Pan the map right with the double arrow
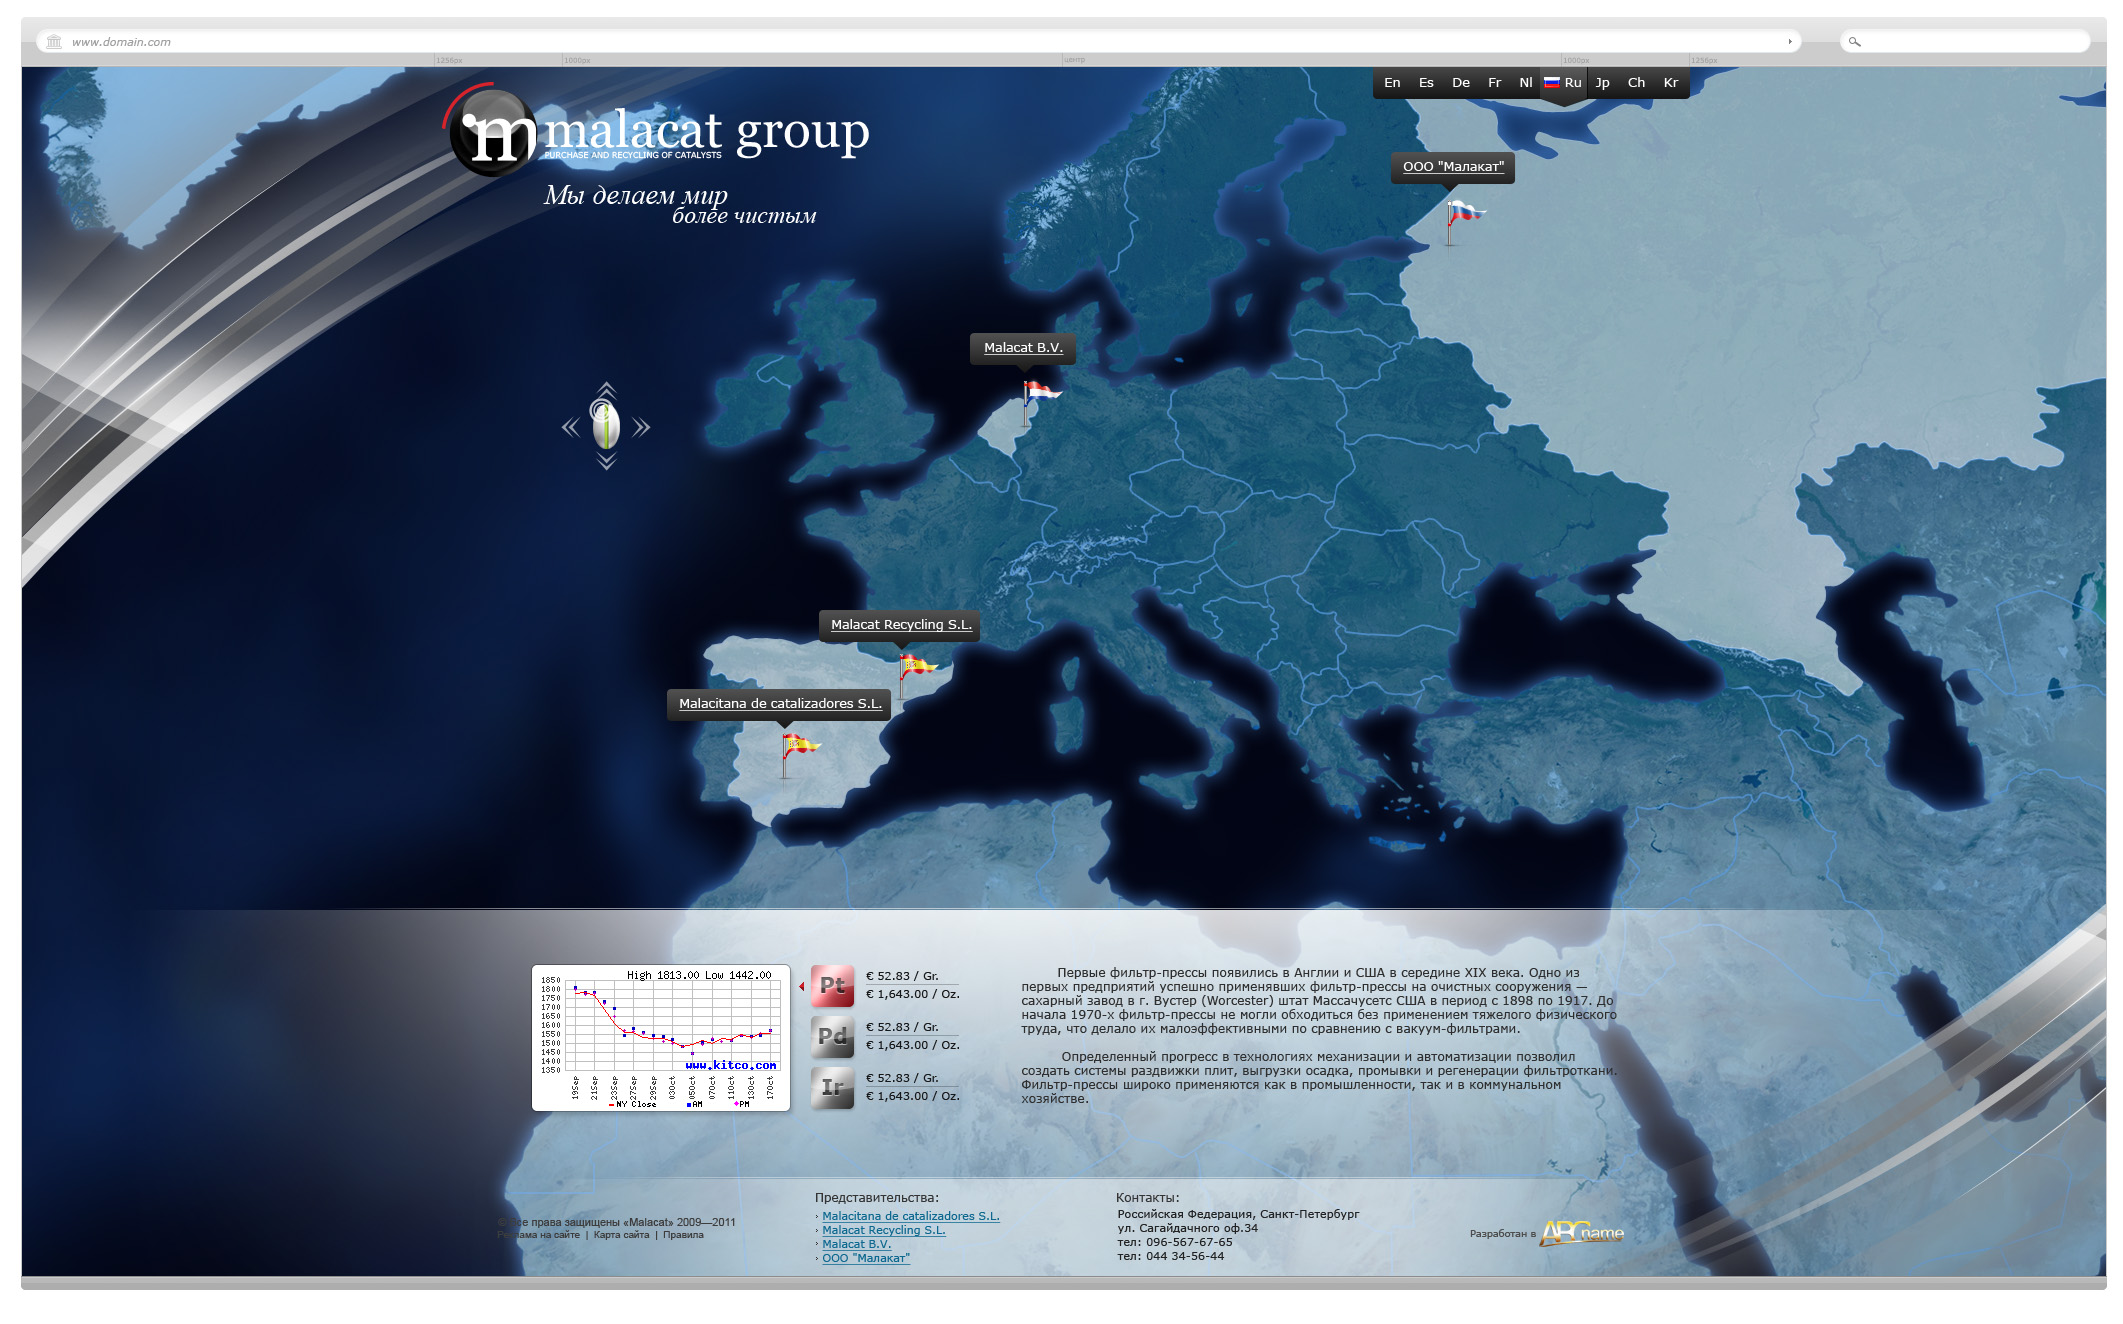Image resolution: width=2123 pixels, height=1324 pixels. 641,428
